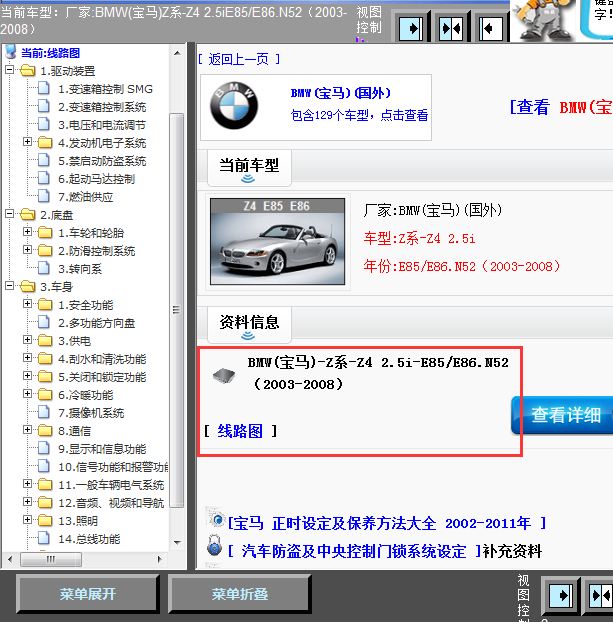Click the padlock icon beside the 汽车防盗 link

tap(214, 545)
